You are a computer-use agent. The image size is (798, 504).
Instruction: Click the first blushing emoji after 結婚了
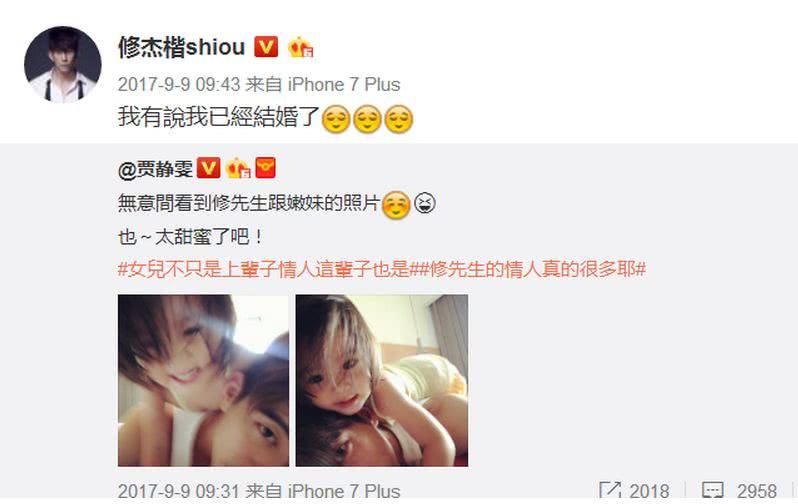[336, 119]
